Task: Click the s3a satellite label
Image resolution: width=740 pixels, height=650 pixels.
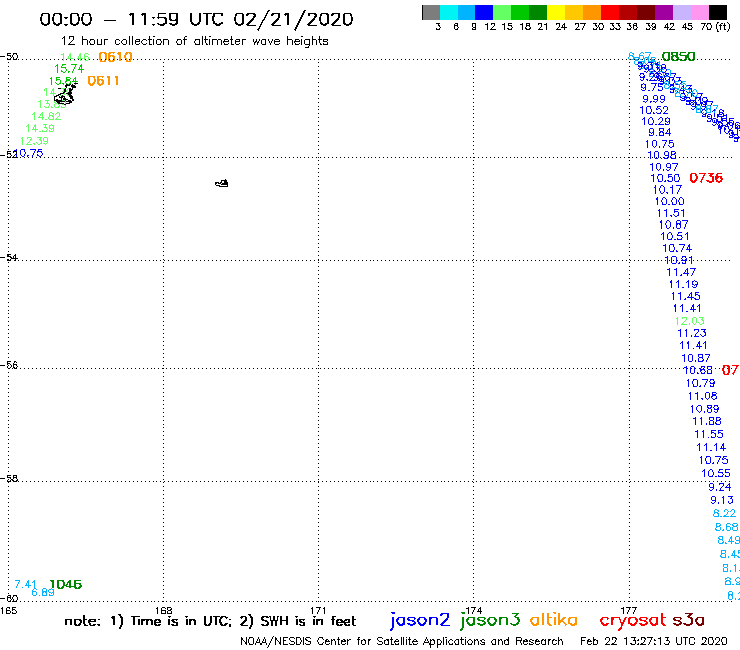Action: (689, 620)
